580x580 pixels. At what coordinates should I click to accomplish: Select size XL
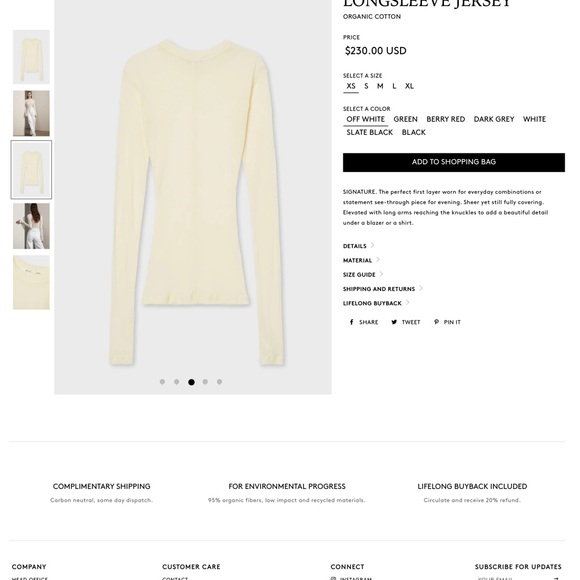409,86
